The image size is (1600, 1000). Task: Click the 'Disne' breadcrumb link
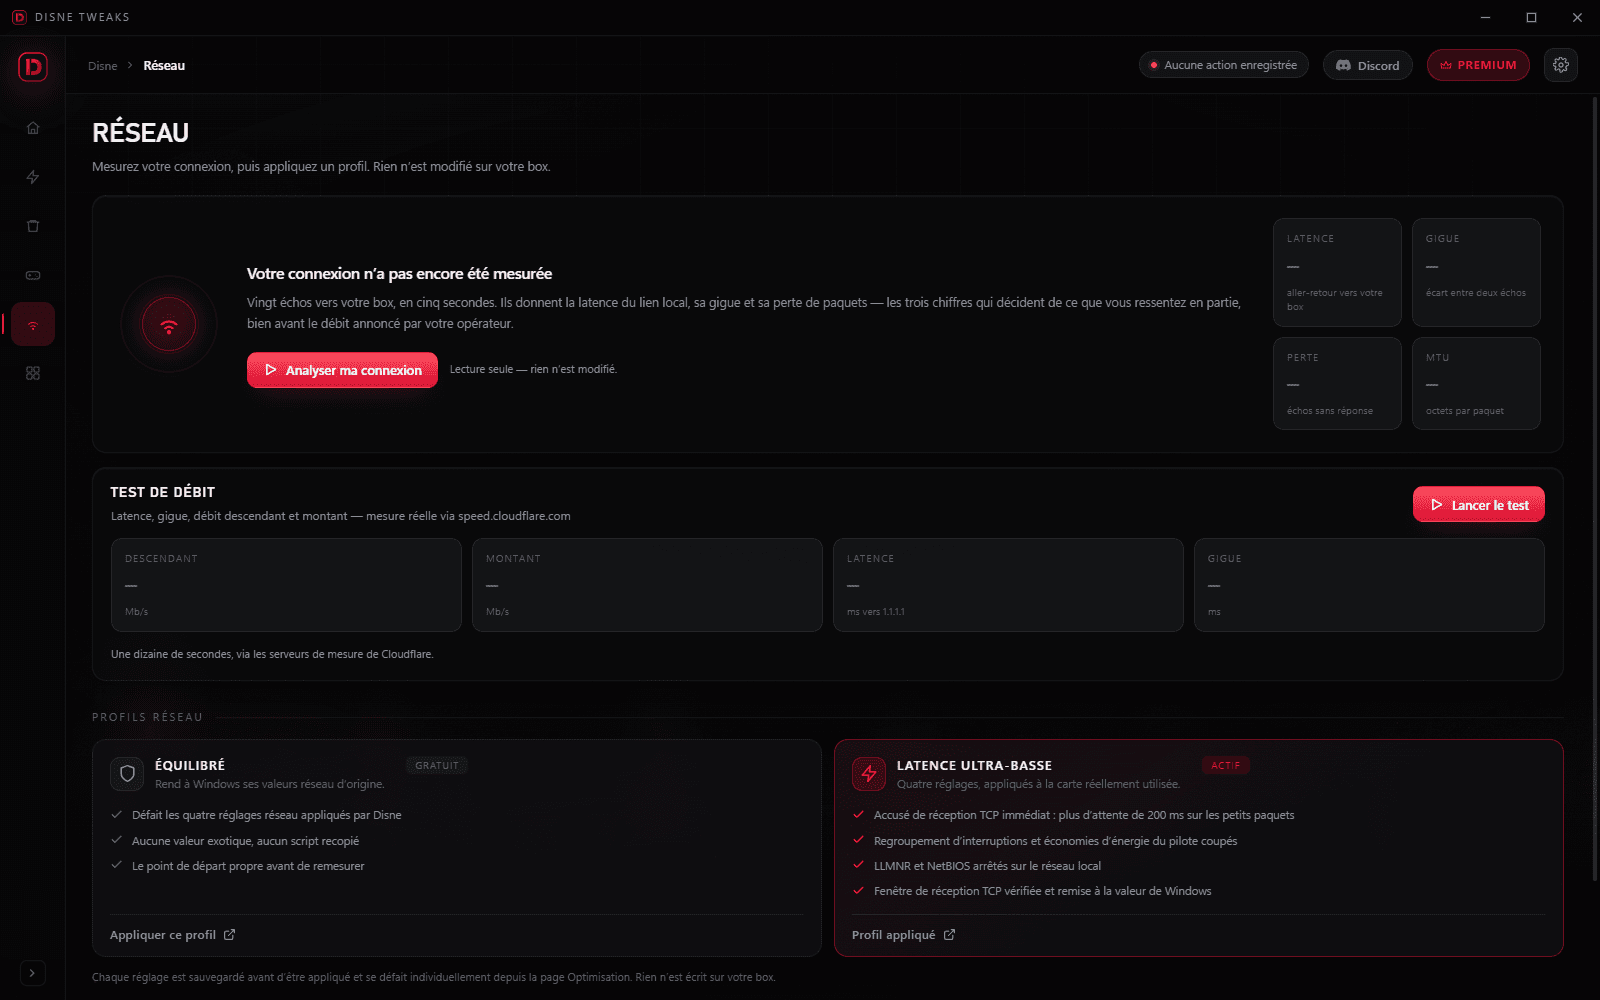(x=103, y=66)
